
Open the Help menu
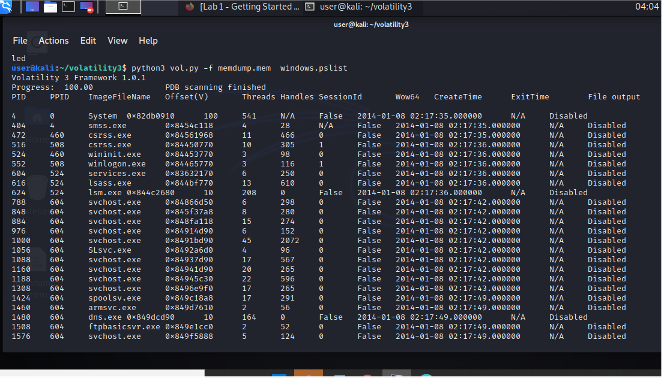coord(148,41)
